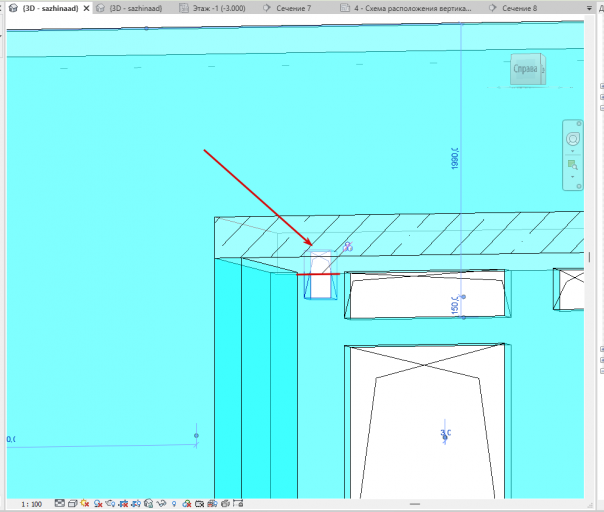Open the Detail Level control

(59, 504)
